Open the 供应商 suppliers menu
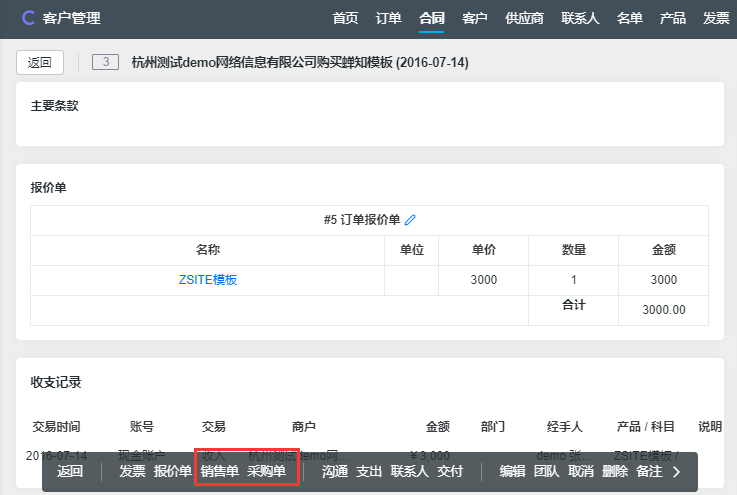Screen dimensions: 737x495 click(x=525, y=18)
